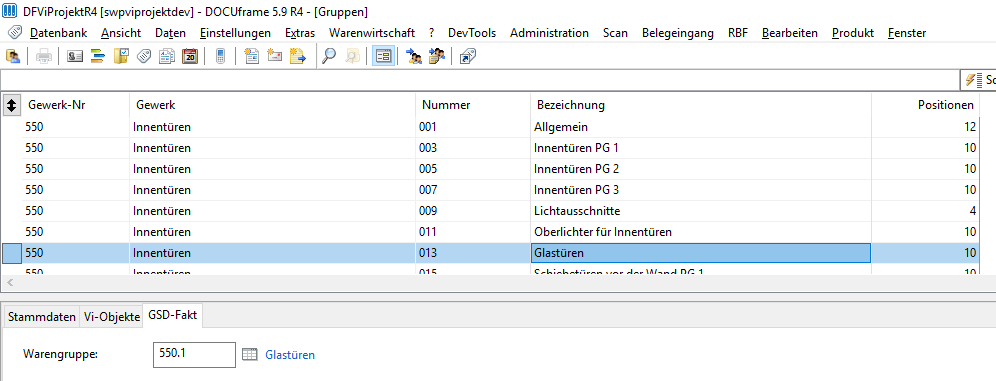
Task: Open the RBF menu
Action: coord(738,33)
